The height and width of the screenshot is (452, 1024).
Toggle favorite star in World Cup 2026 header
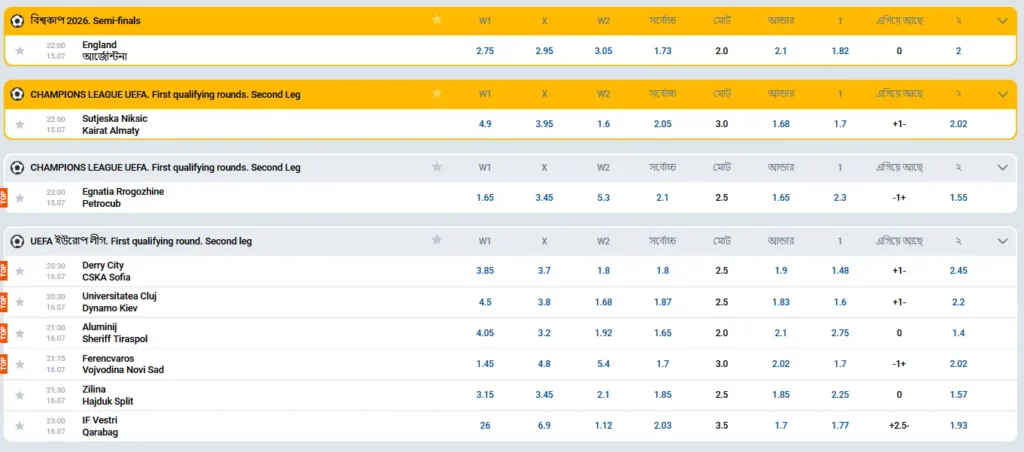(437, 20)
